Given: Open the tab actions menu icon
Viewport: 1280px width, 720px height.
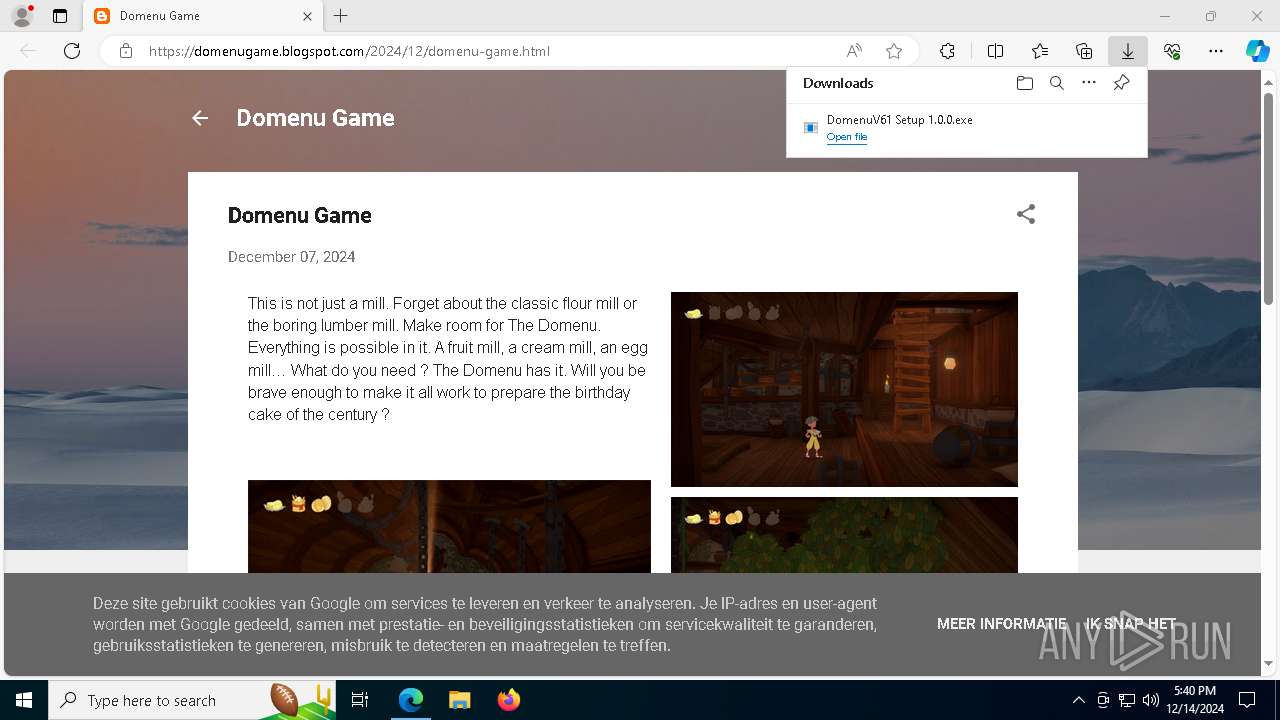Looking at the screenshot, I should pos(60,16).
